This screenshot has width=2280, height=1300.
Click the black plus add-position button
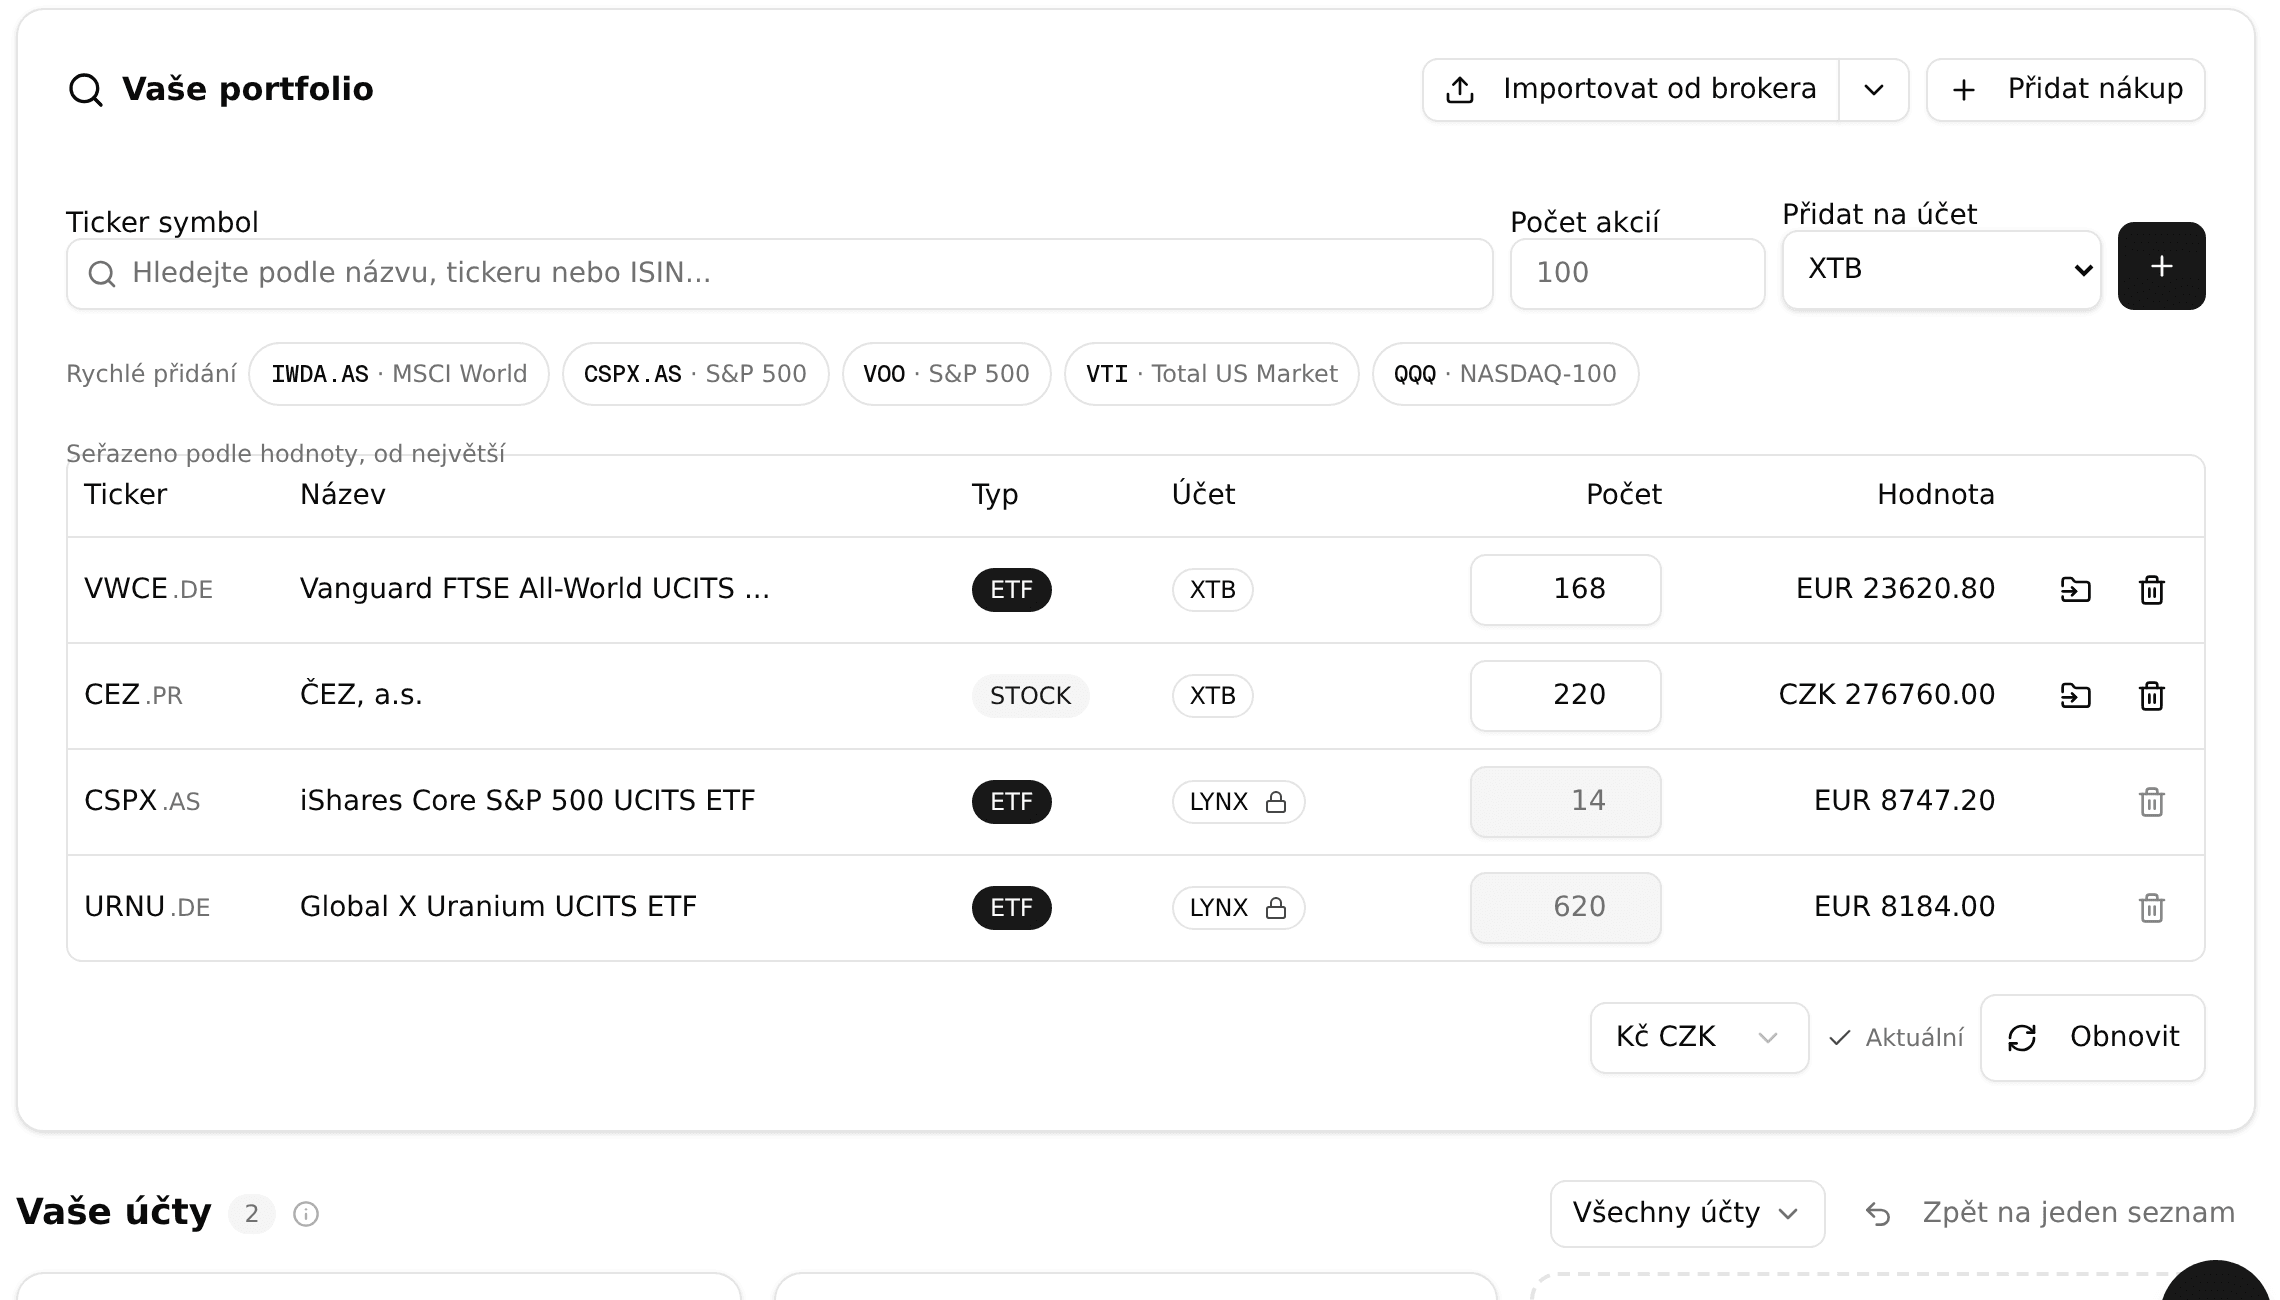pos(2162,266)
